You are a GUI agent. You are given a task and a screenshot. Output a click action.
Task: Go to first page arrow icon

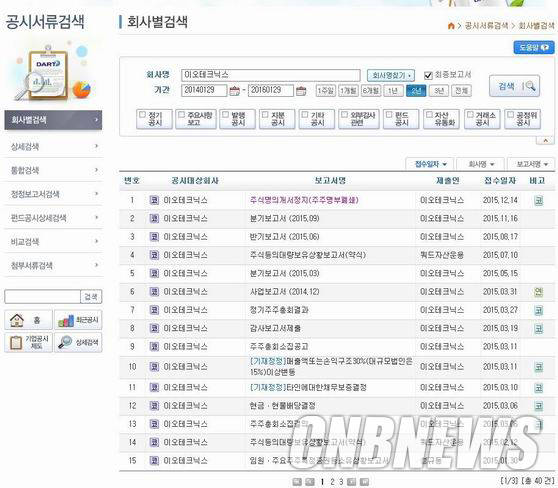(297, 482)
